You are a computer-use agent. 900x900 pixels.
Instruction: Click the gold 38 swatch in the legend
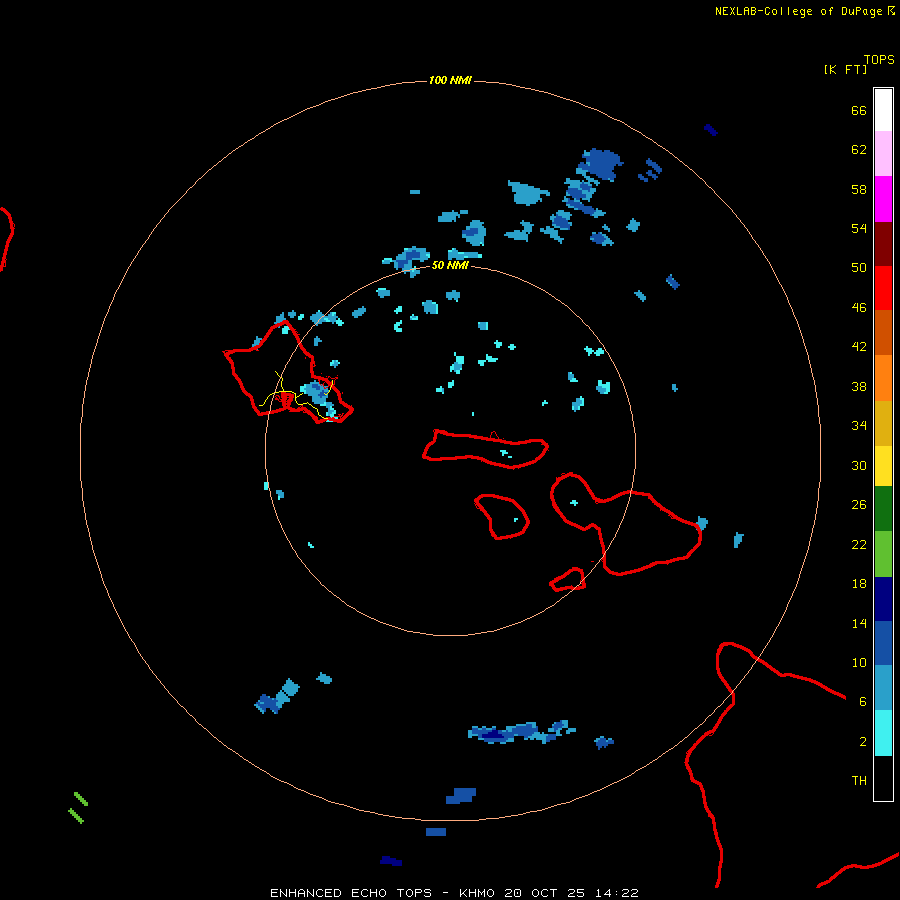point(883,423)
